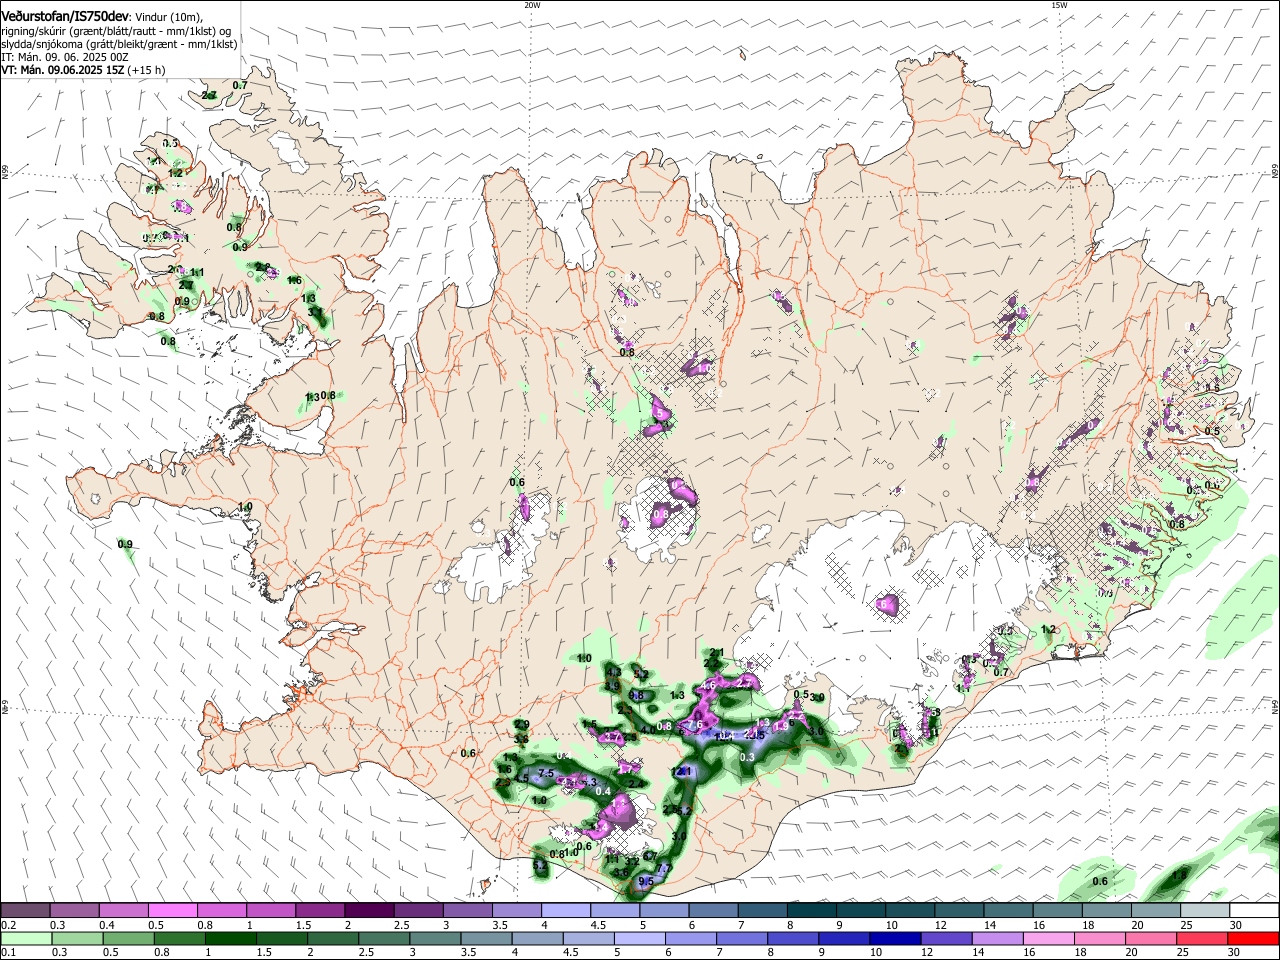Pick the white 30 swatch ending the snow scale
Screen dimensions: 1280x960
(x=1254, y=910)
